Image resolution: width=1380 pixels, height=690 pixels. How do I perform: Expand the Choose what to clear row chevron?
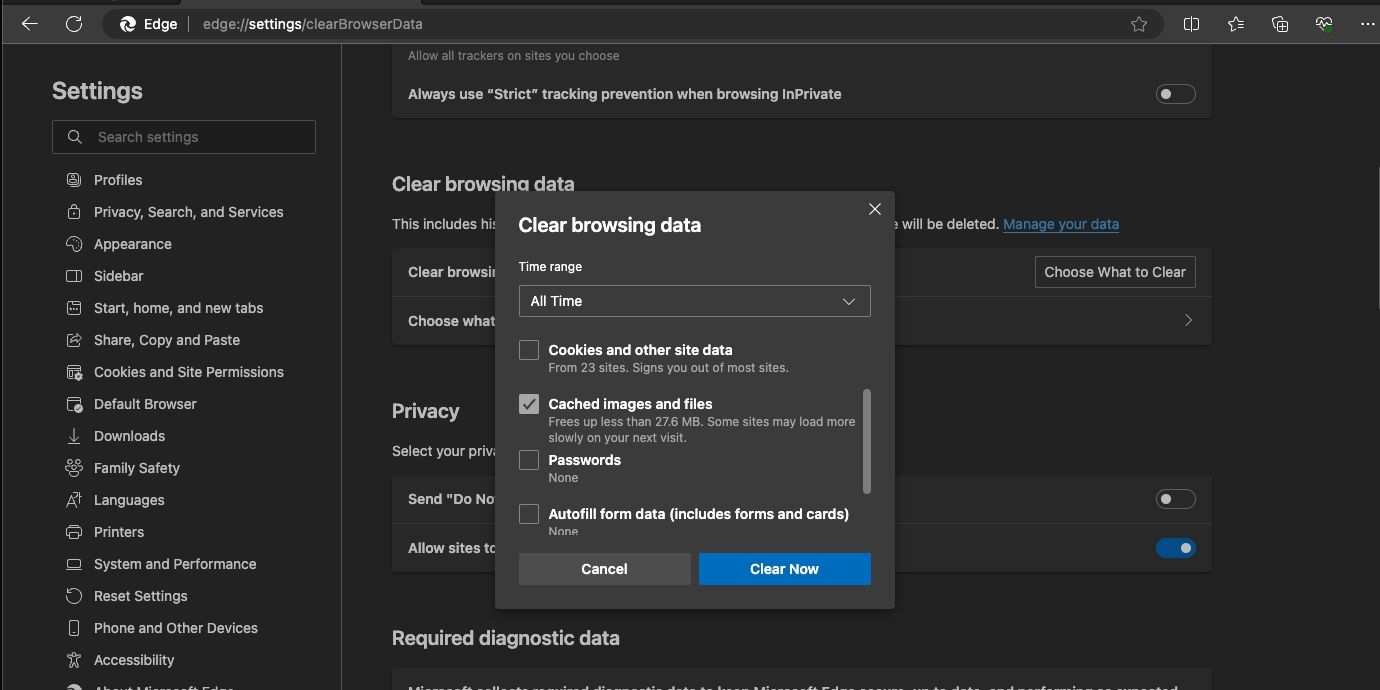point(1188,320)
